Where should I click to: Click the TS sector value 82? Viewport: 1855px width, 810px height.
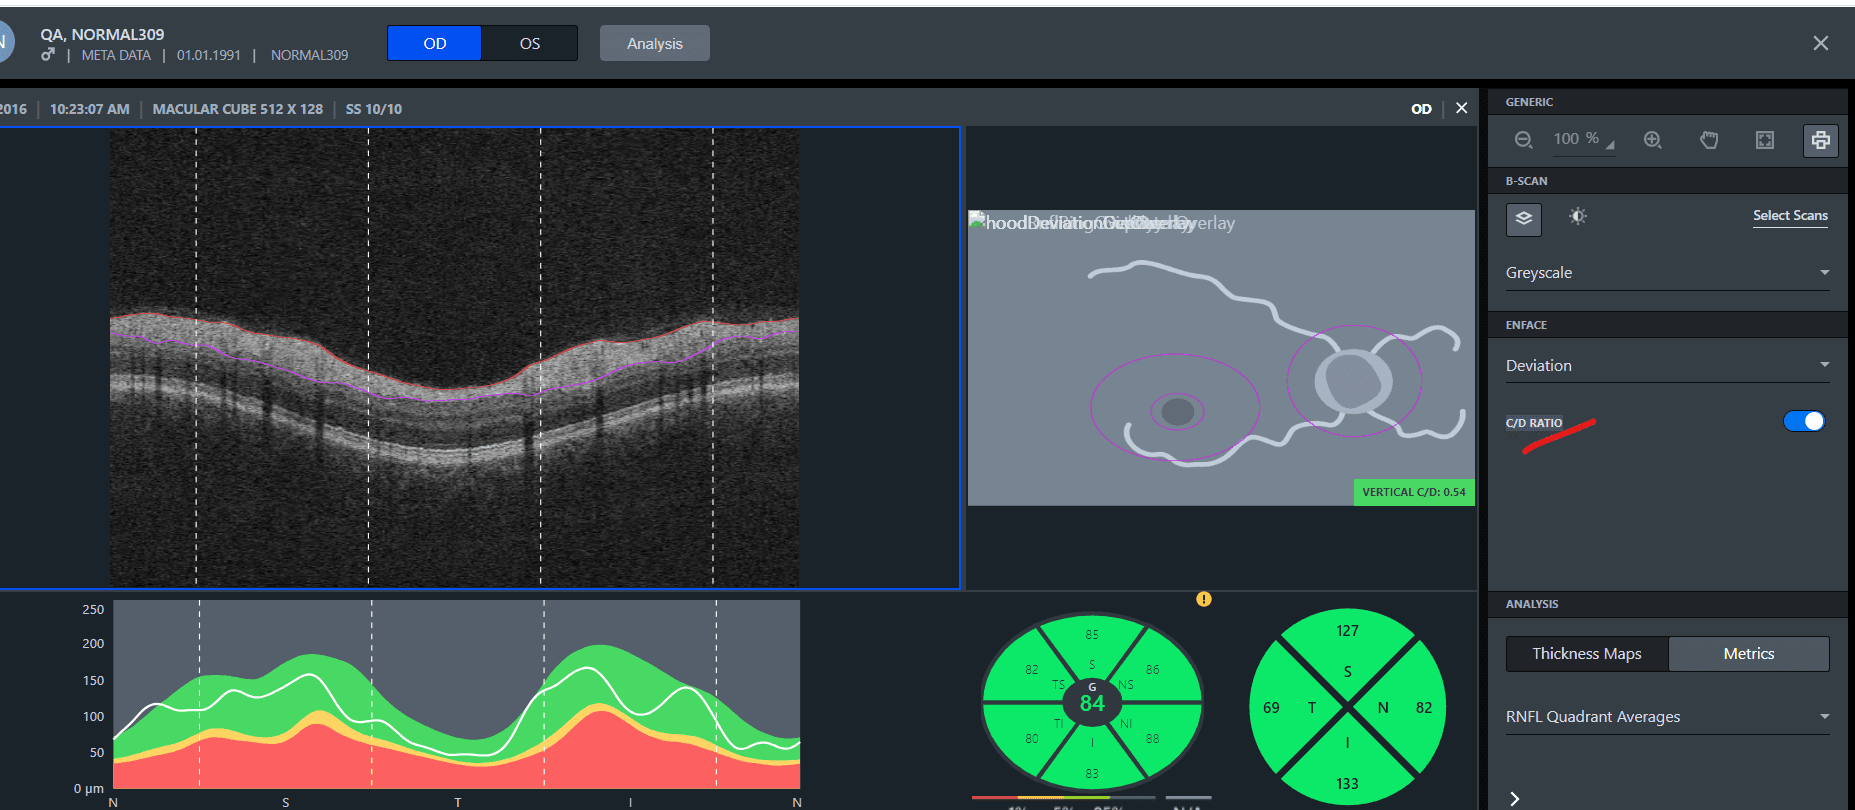(1032, 669)
